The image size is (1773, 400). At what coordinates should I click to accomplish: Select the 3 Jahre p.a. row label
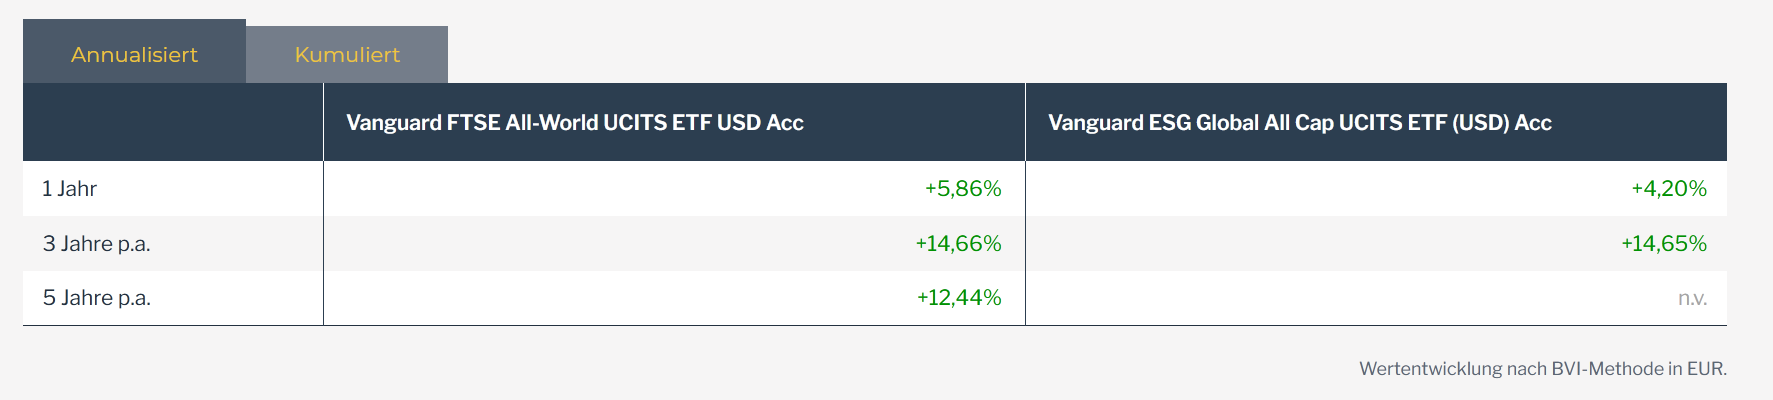pyautogui.click(x=96, y=244)
